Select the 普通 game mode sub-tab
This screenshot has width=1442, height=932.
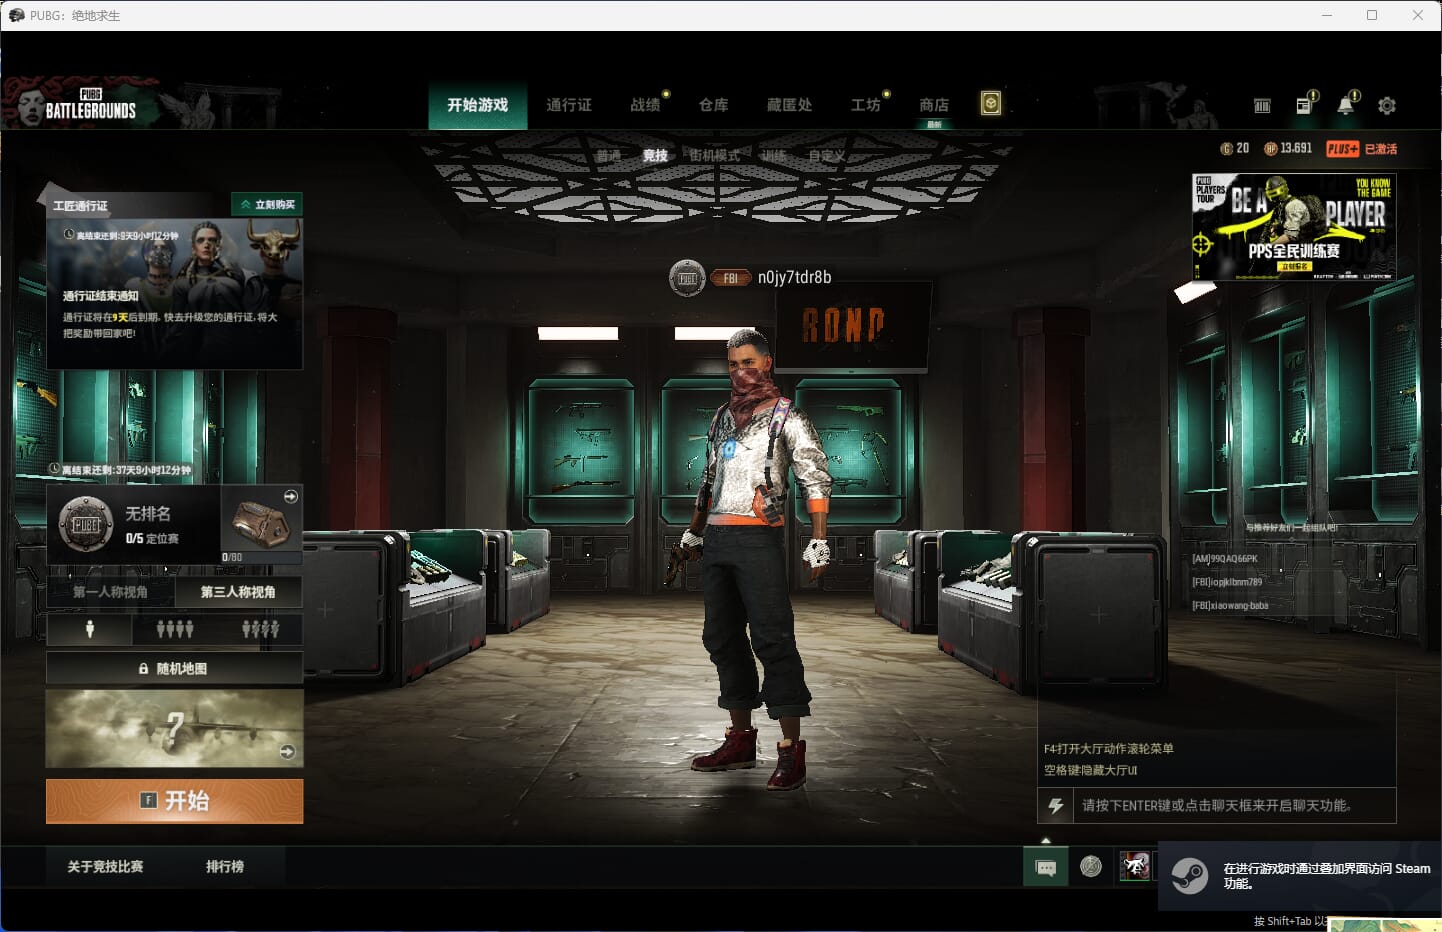coord(608,155)
